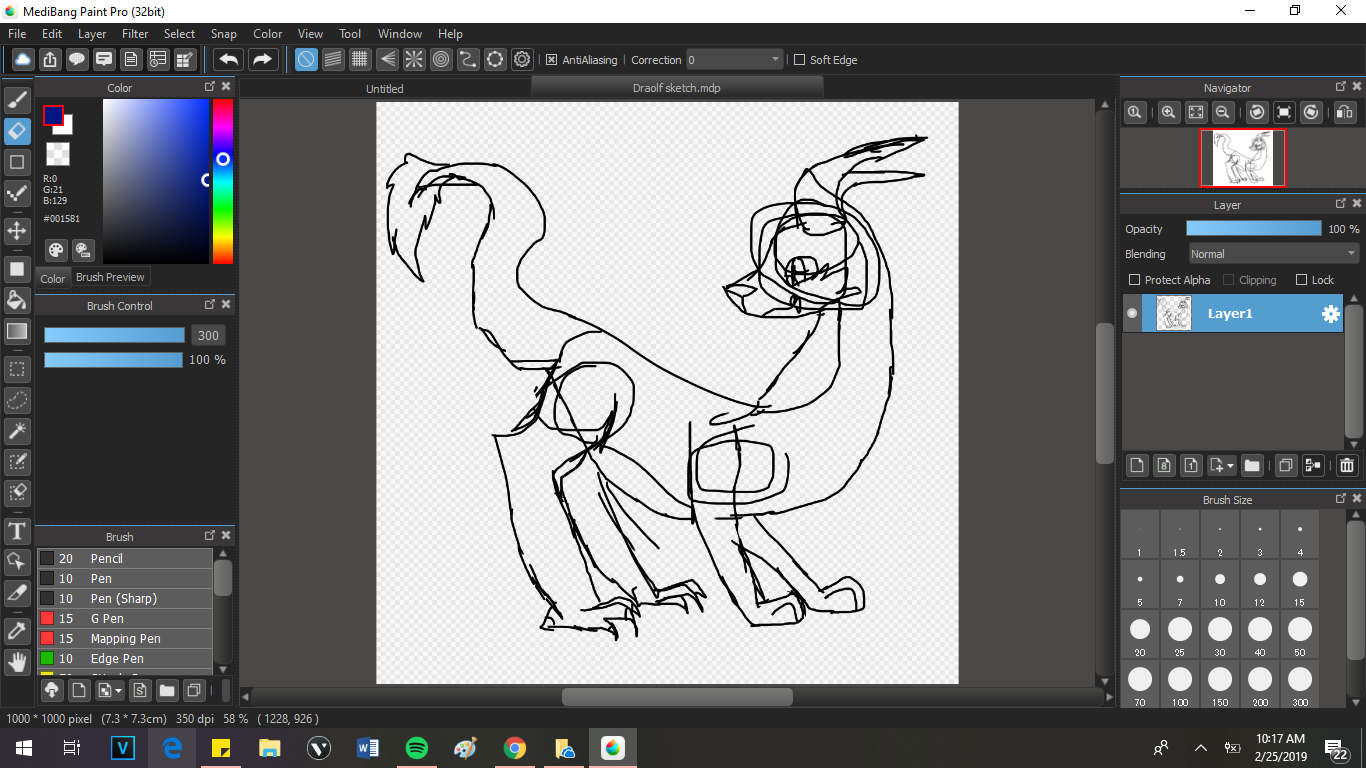
Task: Toggle the AntiAliasing checkbox
Action: (x=551, y=60)
